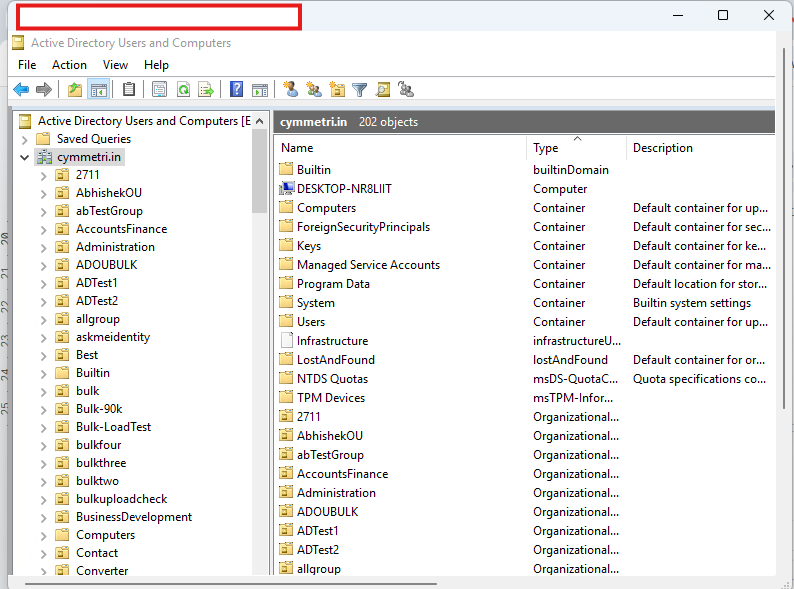Expand the Bulk-LoadTest tree node
The width and height of the screenshot is (794, 589).
point(44,428)
